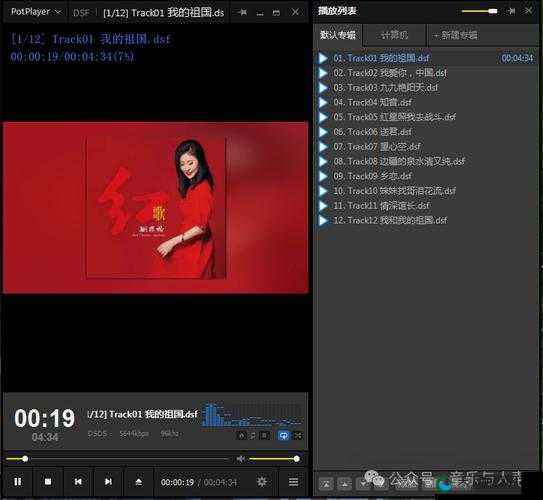Move playlist item to top with first bottom icon
Viewport: 543px width, 500px height.
[x=326, y=484]
